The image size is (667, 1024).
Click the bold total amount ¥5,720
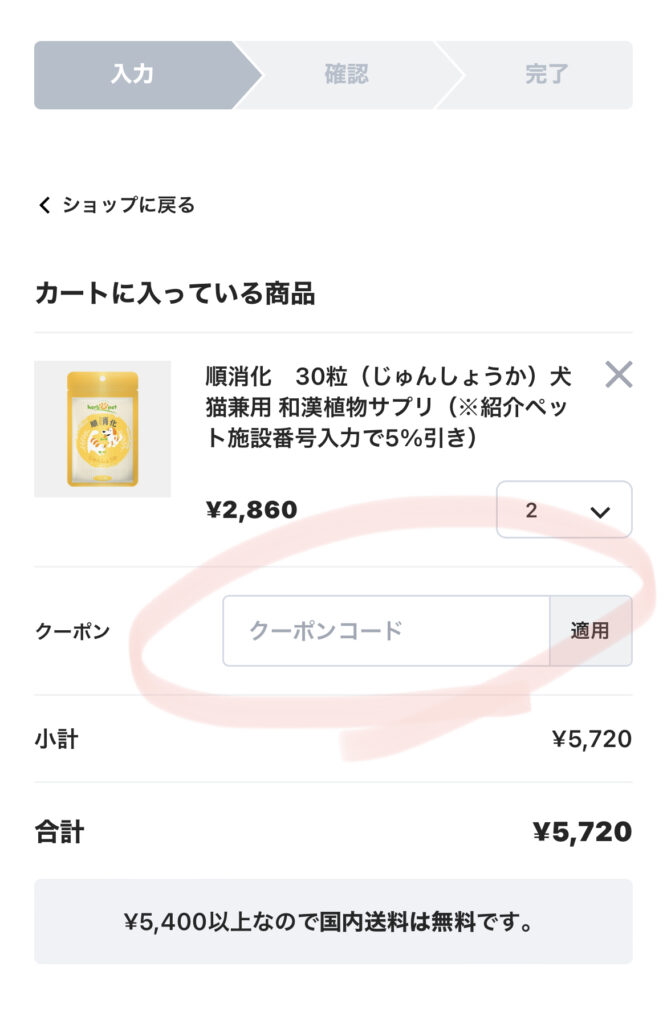pos(582,832)
